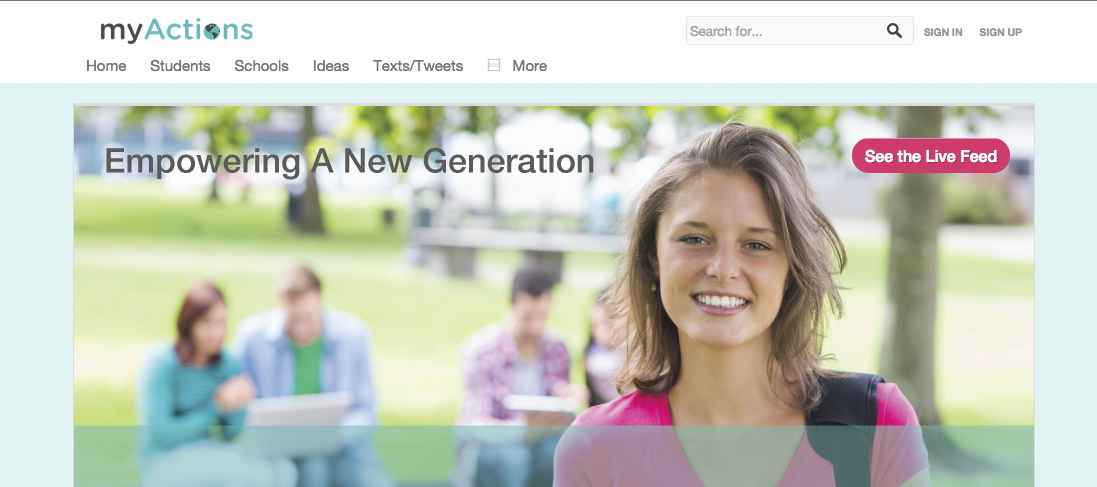Expand the More navigation menu
Screen dimensions: 1097x487
(530, 66)
